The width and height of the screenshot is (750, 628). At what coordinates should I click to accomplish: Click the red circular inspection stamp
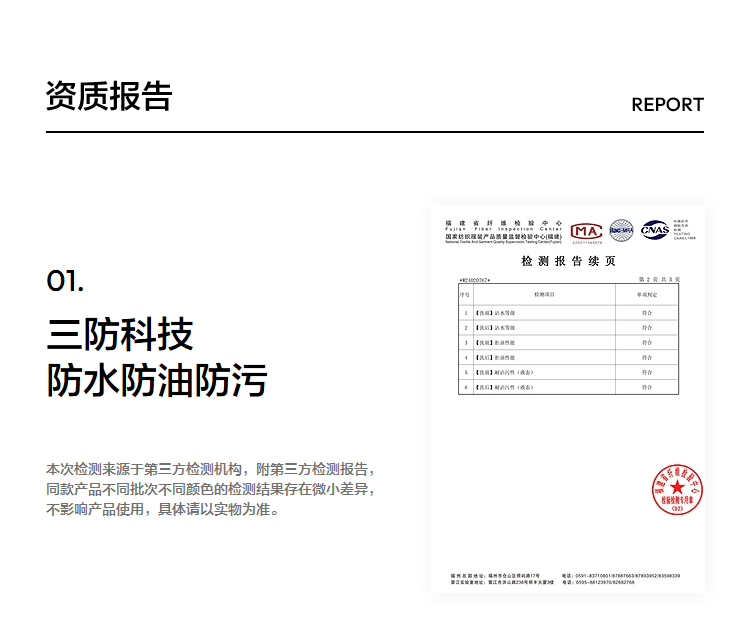click(x=677, y=490)
